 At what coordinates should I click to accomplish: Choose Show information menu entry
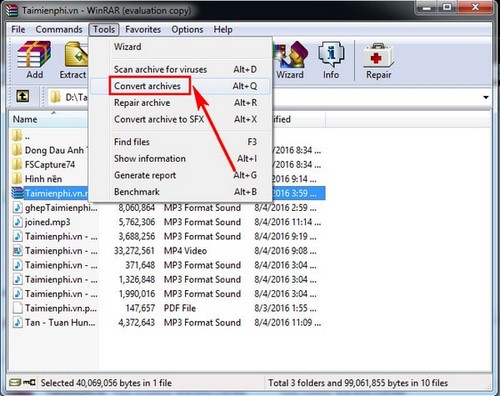(180, 159)
